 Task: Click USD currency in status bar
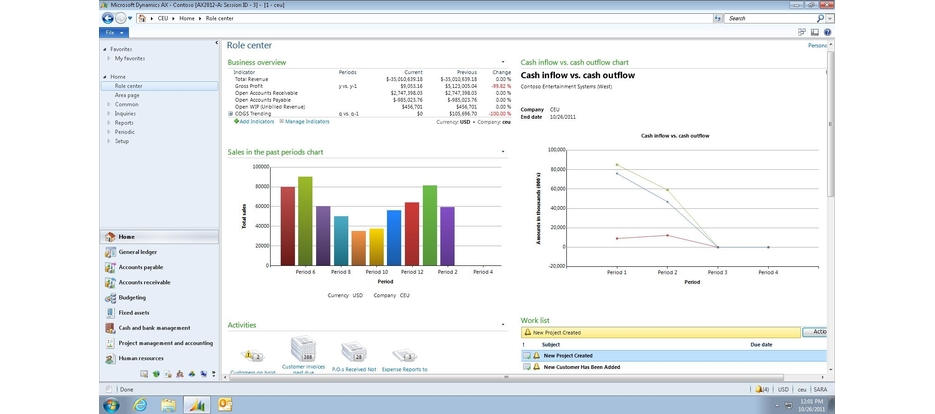tap(782, 389)
